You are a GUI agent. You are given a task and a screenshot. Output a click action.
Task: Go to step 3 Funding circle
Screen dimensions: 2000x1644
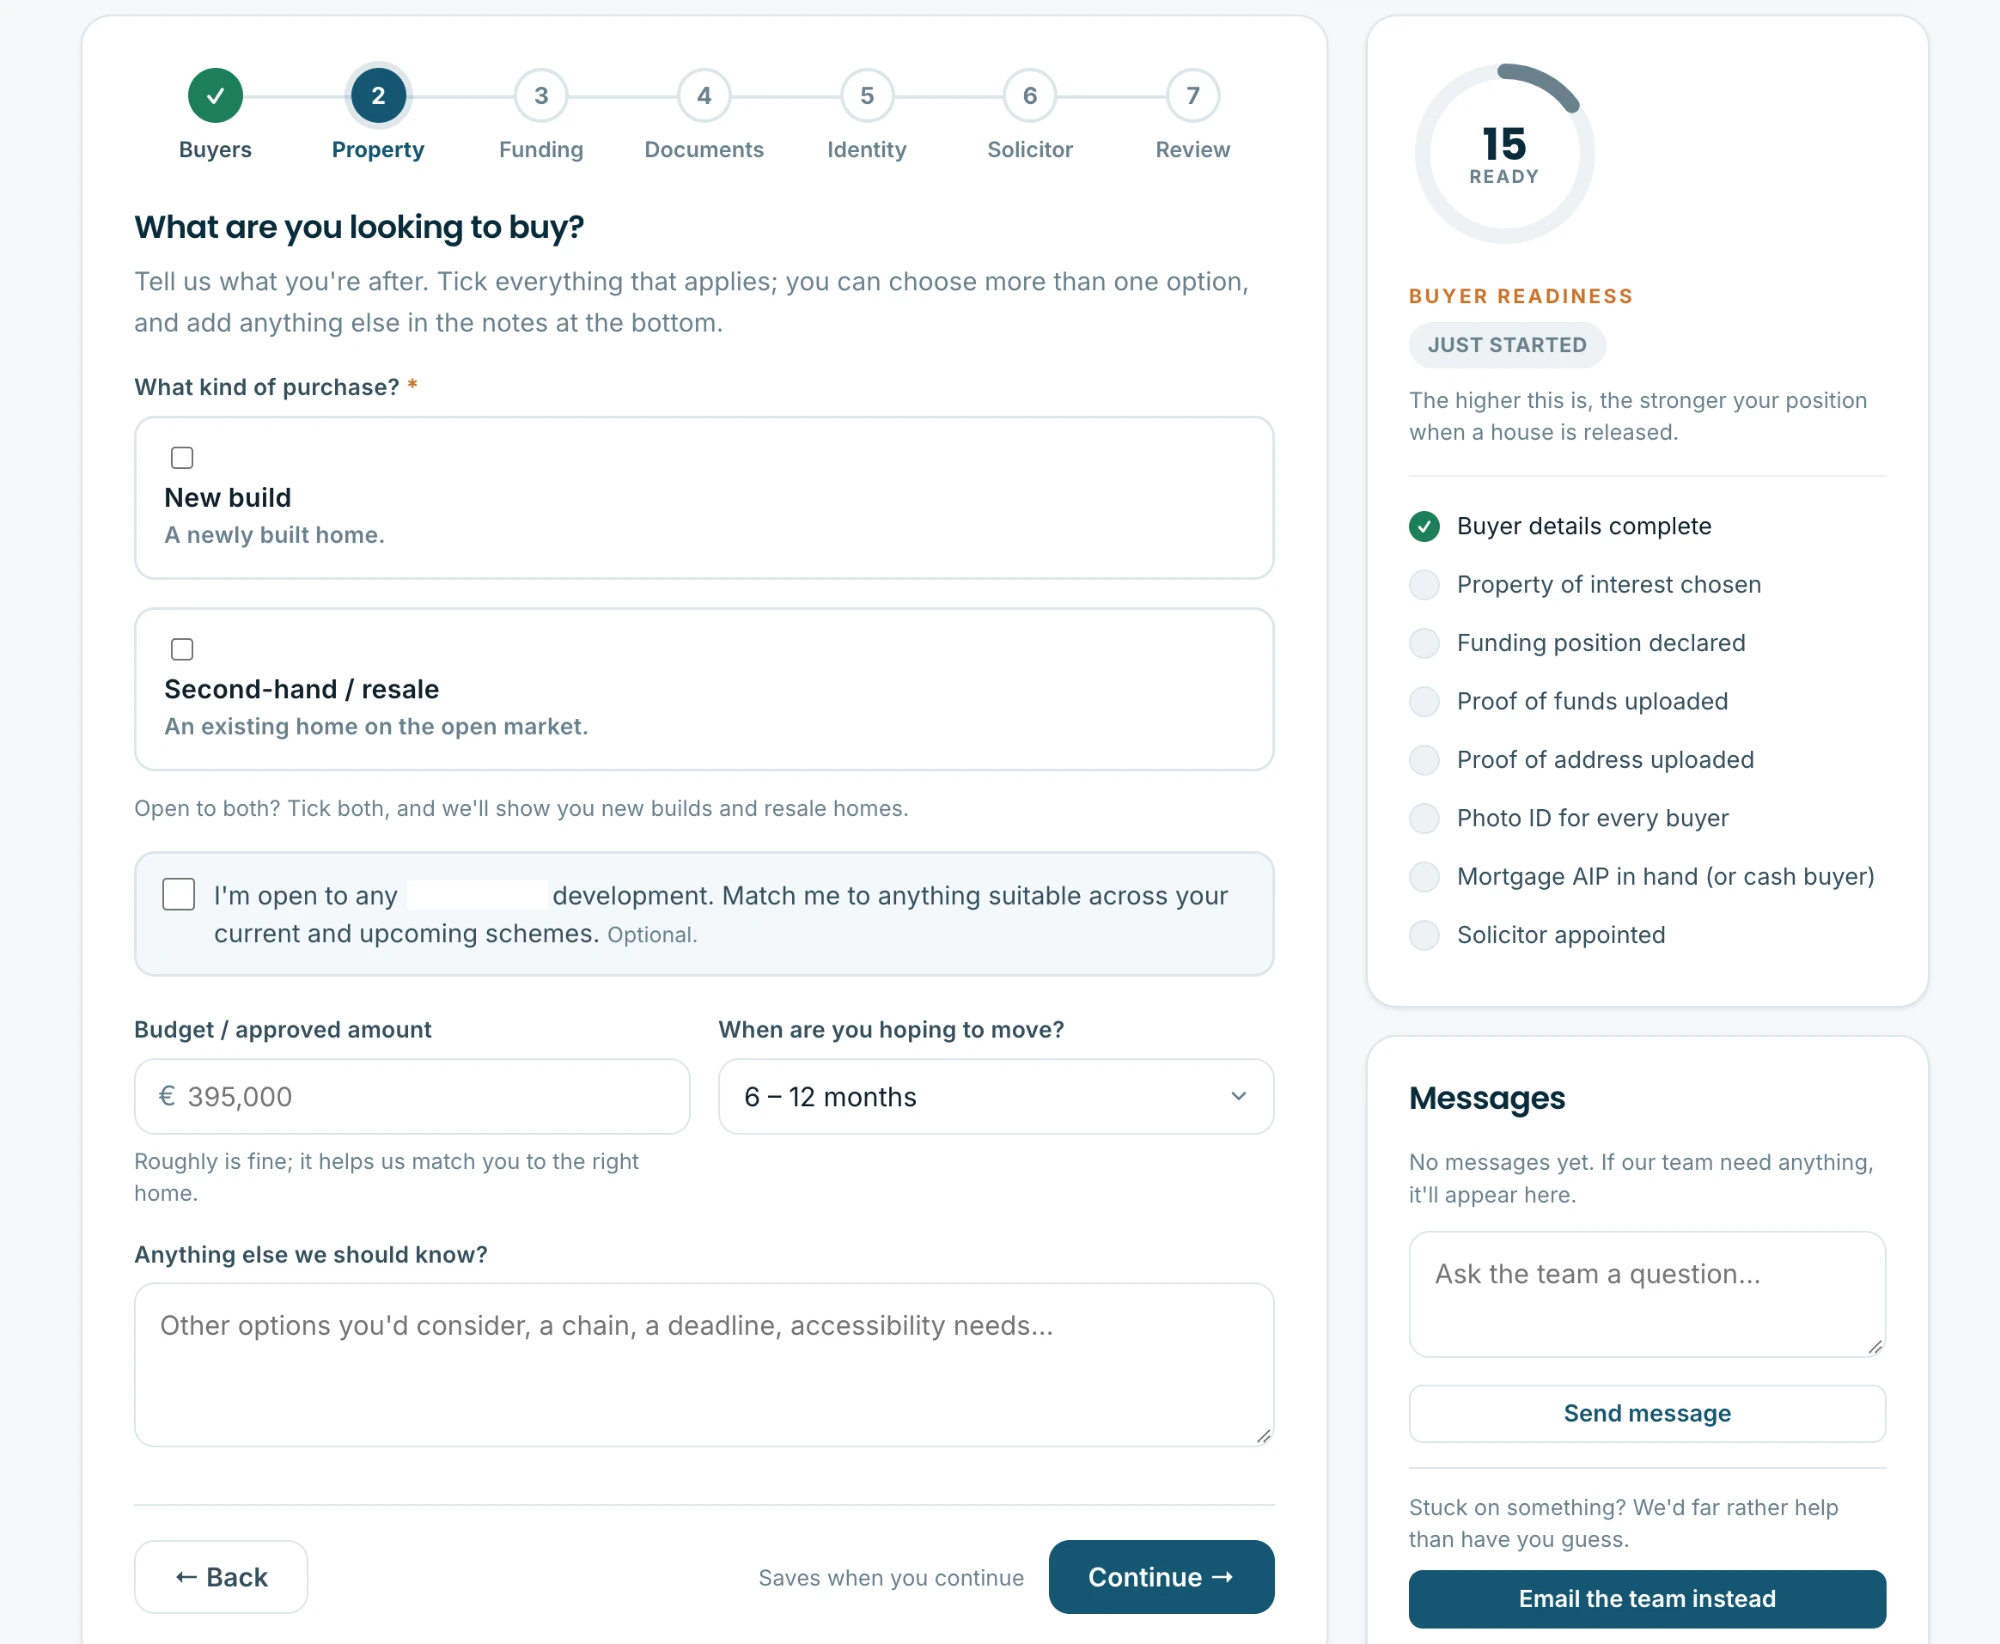(x=541, y=96)
